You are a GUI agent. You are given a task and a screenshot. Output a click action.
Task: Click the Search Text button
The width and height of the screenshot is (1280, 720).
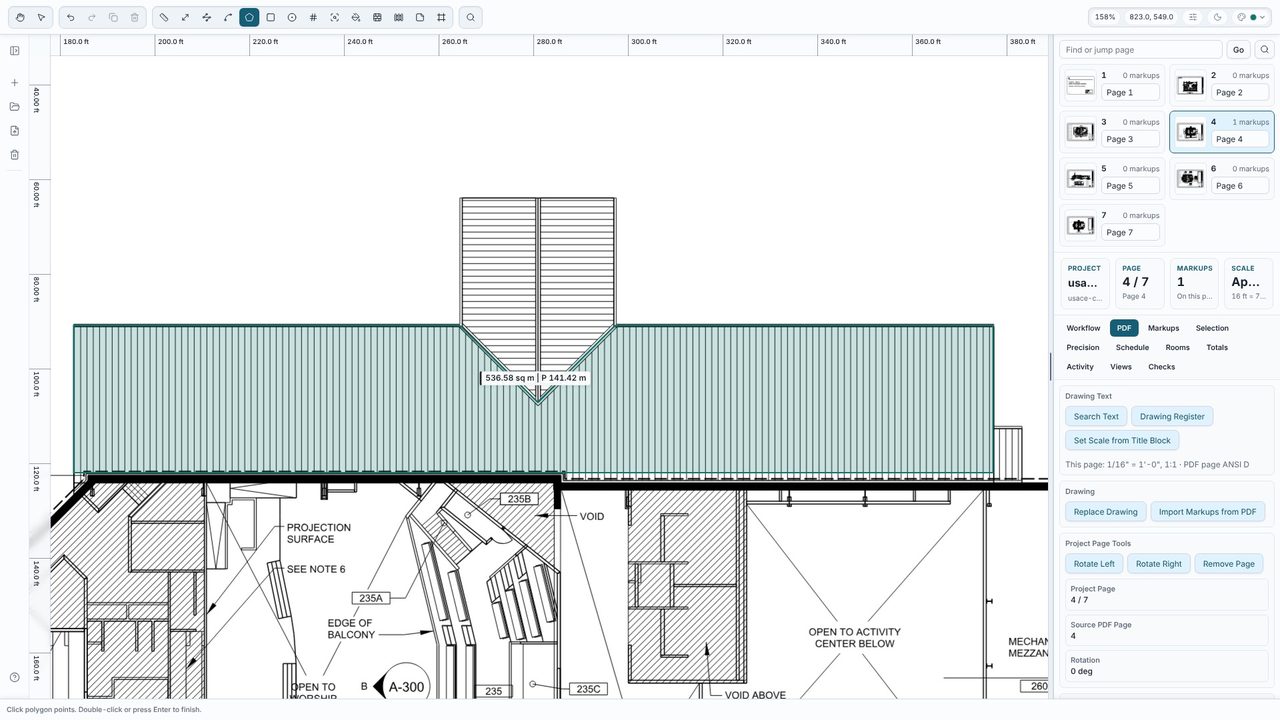(1096, 416)
